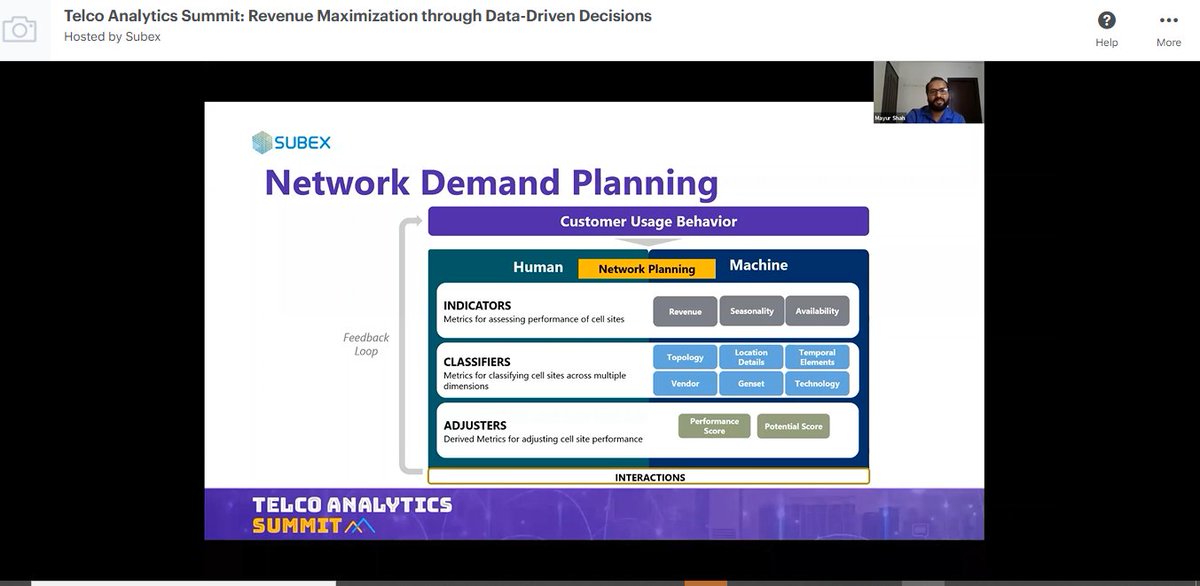Click the 'Vendor' classifier box
The height and width of the screenshot is (586, 1200).
click(685, 383)
